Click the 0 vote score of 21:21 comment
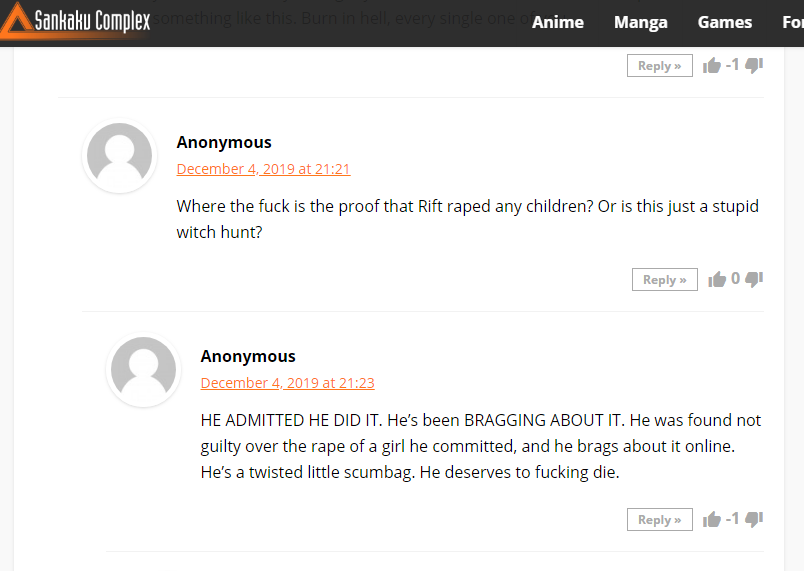Image resolution: width=804 pixels, height=571 pixels. [735, 278]
